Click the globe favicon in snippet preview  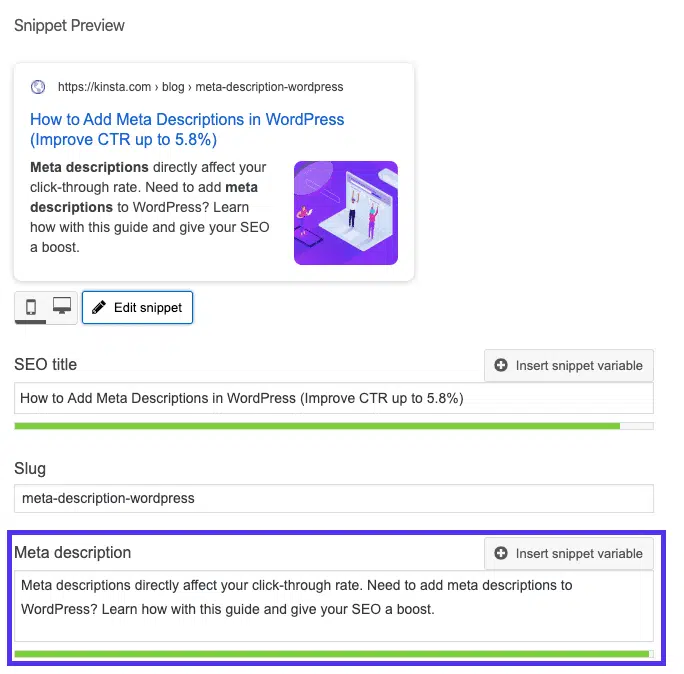(x=38, y=87)
